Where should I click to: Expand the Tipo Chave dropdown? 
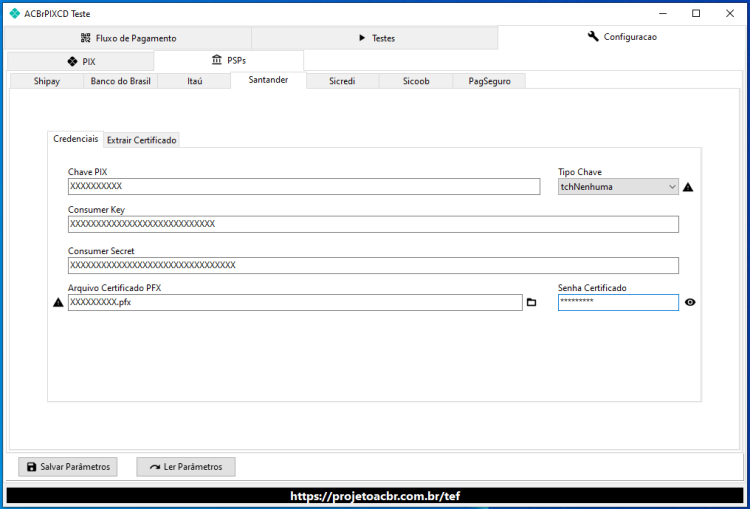tap(618, 187)
